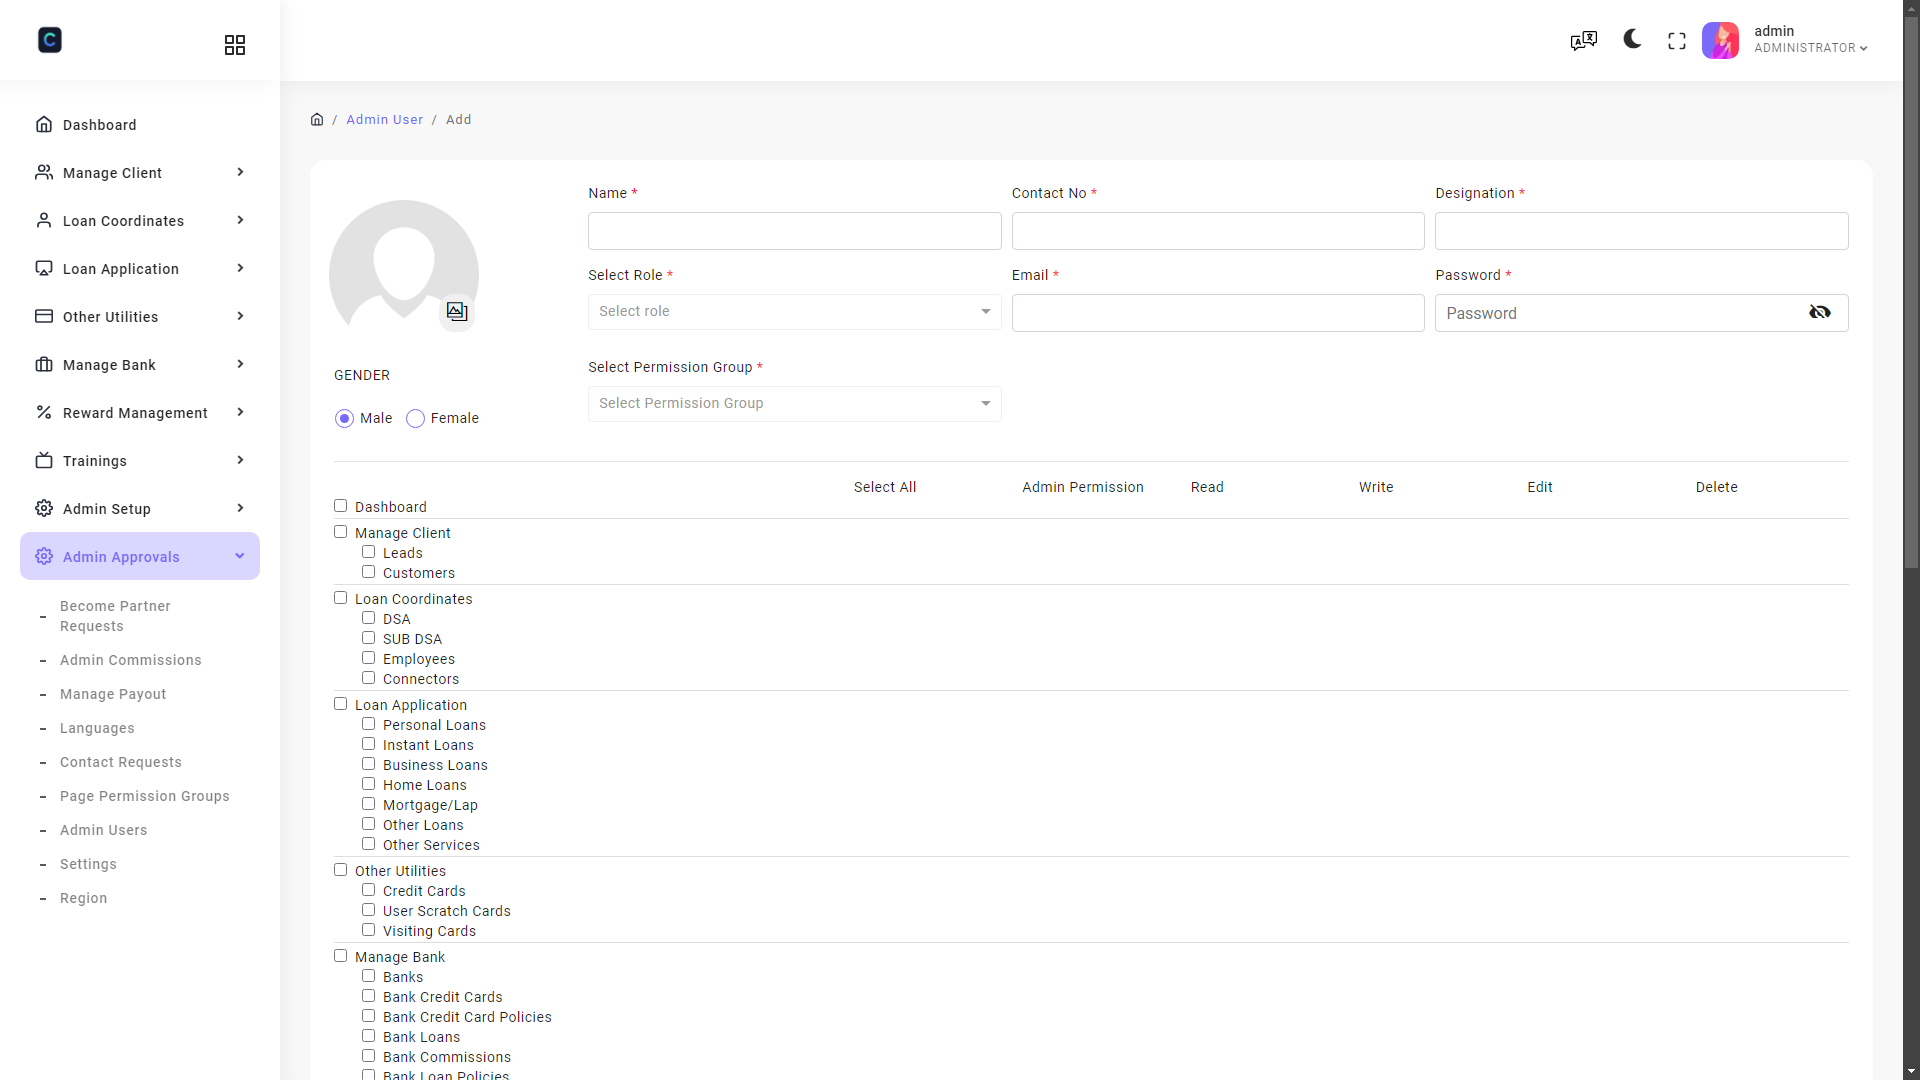Toggle password visibility with the eye icon
Viewport: 1920px width, 1080px height.
(1821, 312)
